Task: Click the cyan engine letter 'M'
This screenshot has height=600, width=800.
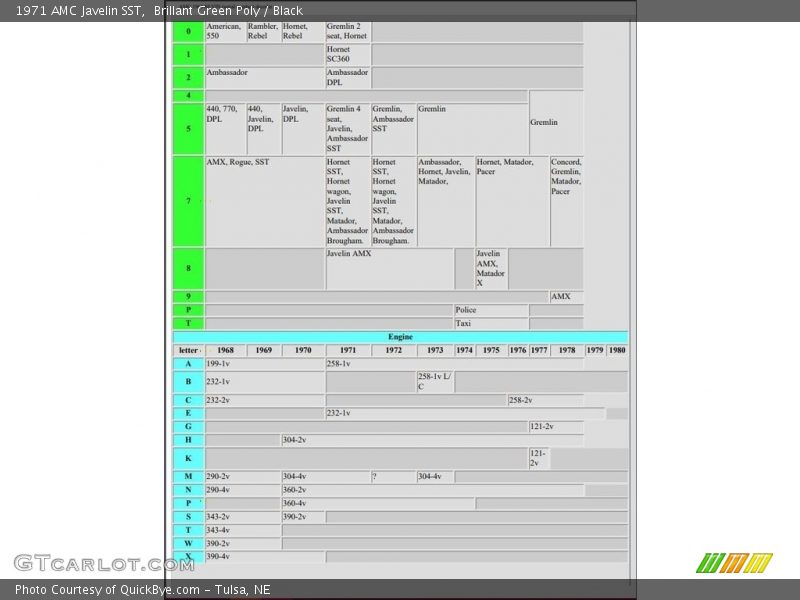Action: [188, 477]
